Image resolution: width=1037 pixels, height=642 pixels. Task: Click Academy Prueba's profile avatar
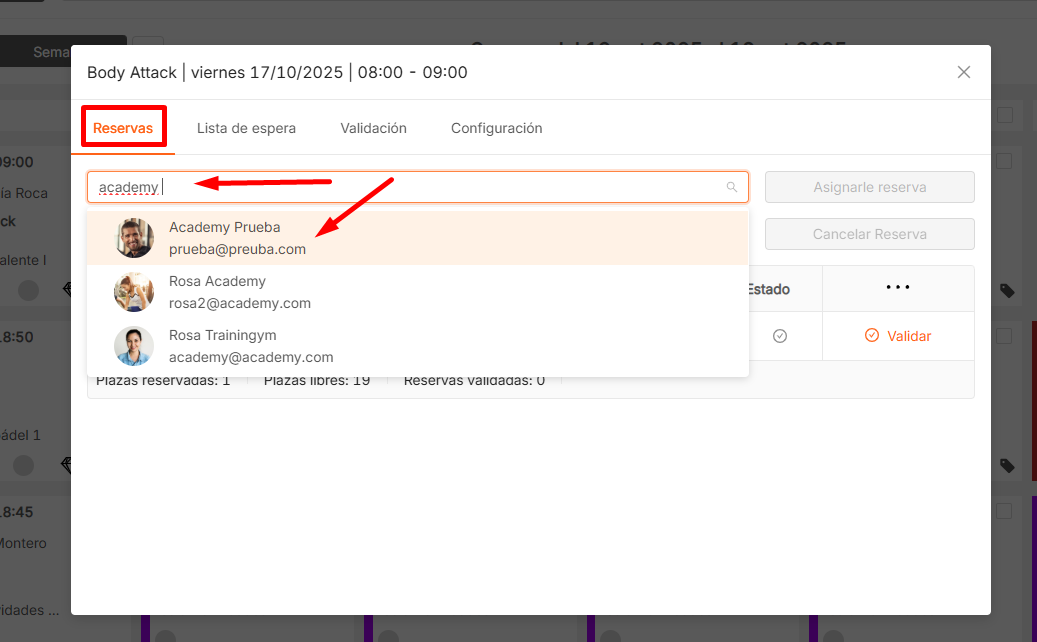click(134, 238)
